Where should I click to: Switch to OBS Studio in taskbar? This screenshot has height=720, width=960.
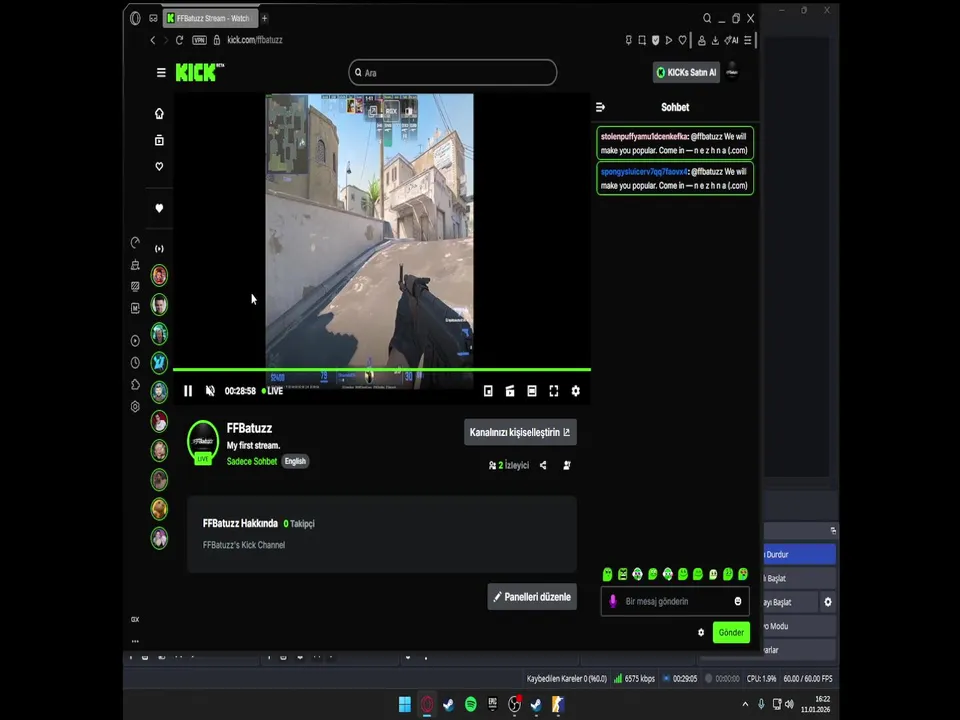(x=514, y=705)
